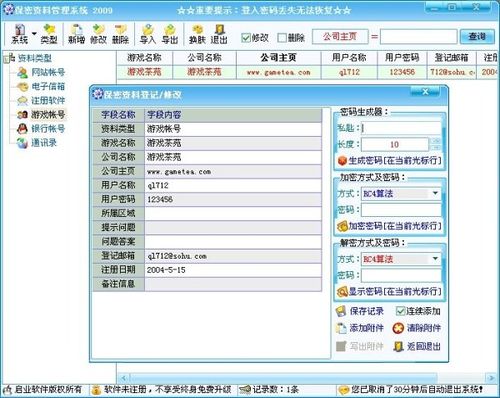
Task: Click the 退出 toolbar icon
Action: coord(219,34)
